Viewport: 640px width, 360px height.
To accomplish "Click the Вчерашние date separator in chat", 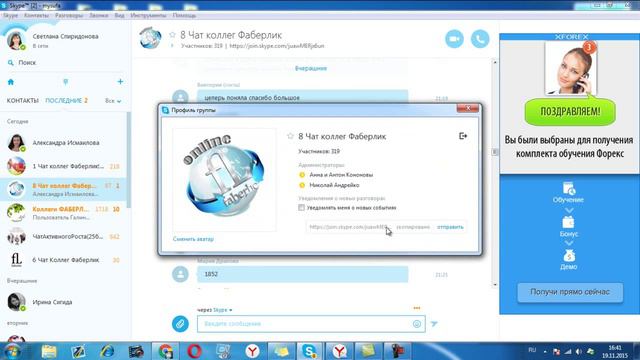I will coord(311,68).
